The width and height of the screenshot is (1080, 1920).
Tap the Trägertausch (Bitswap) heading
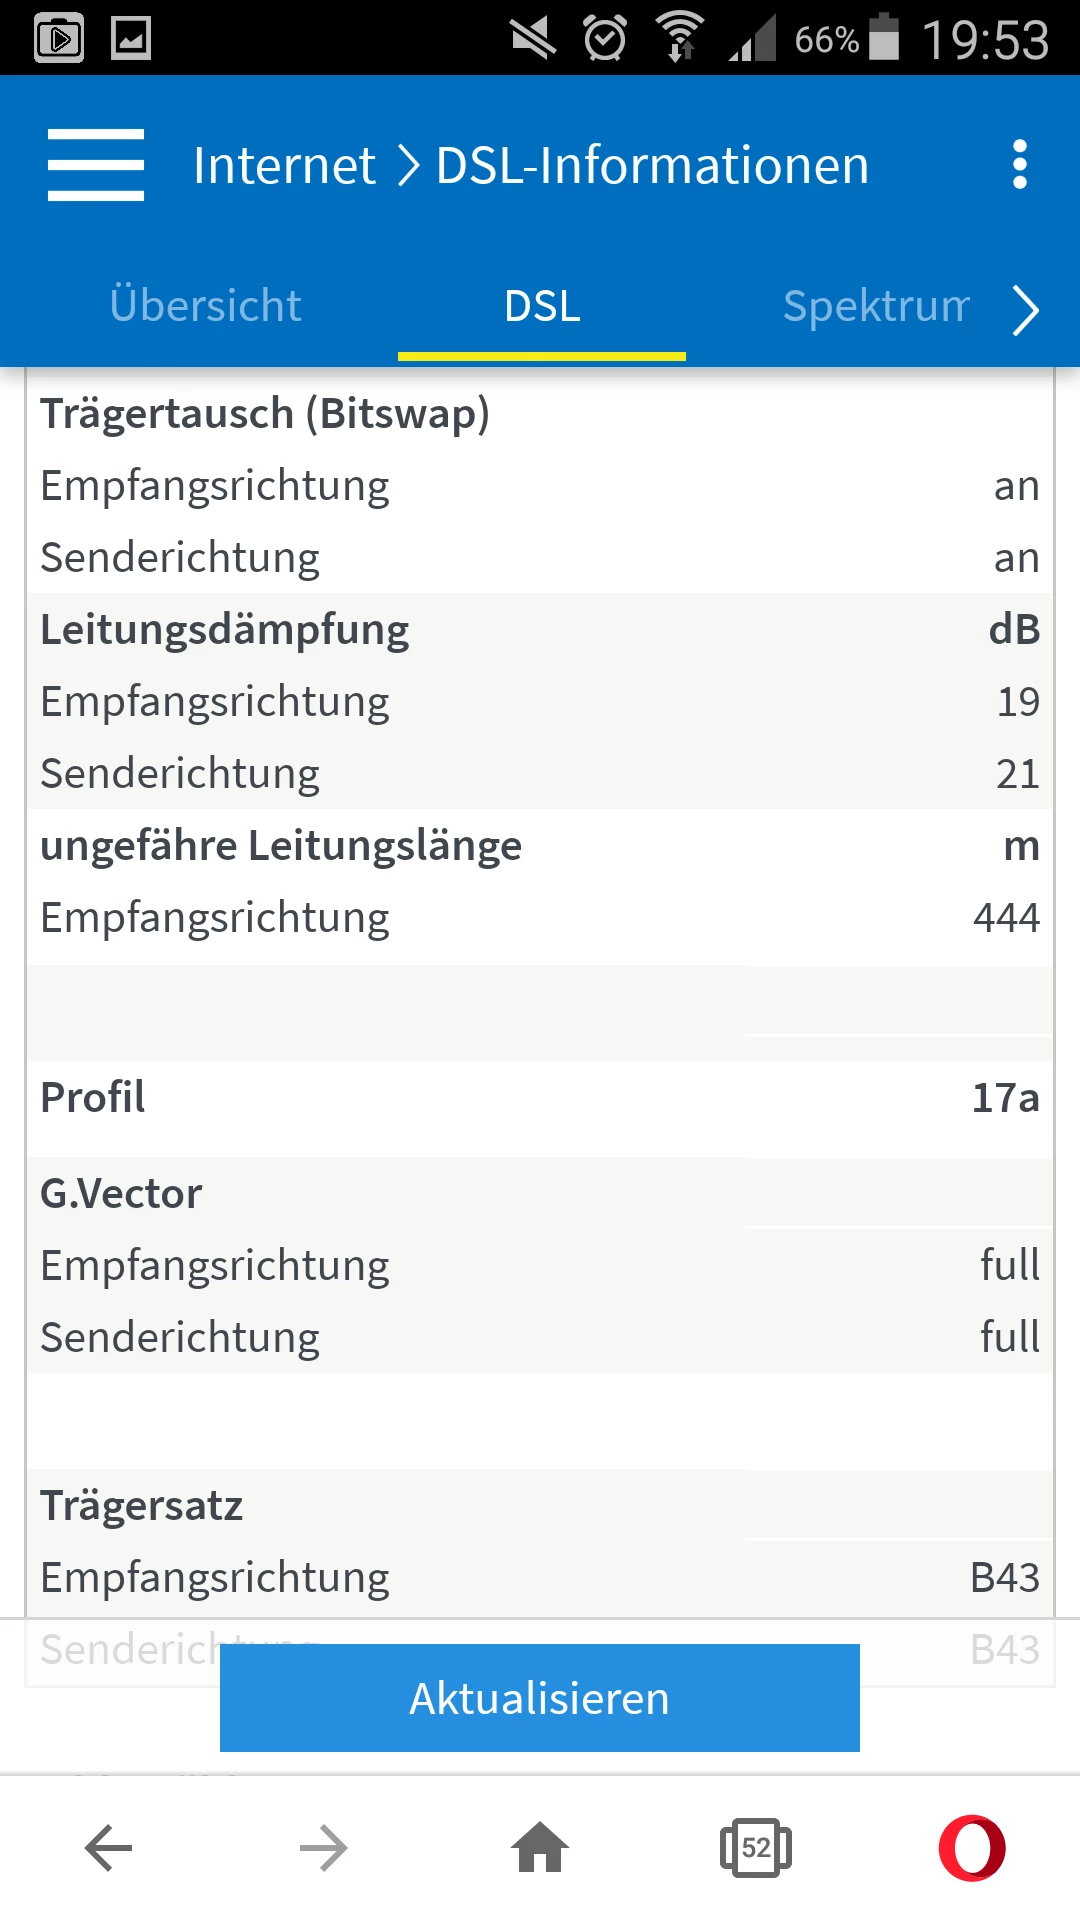coord(265,414)
